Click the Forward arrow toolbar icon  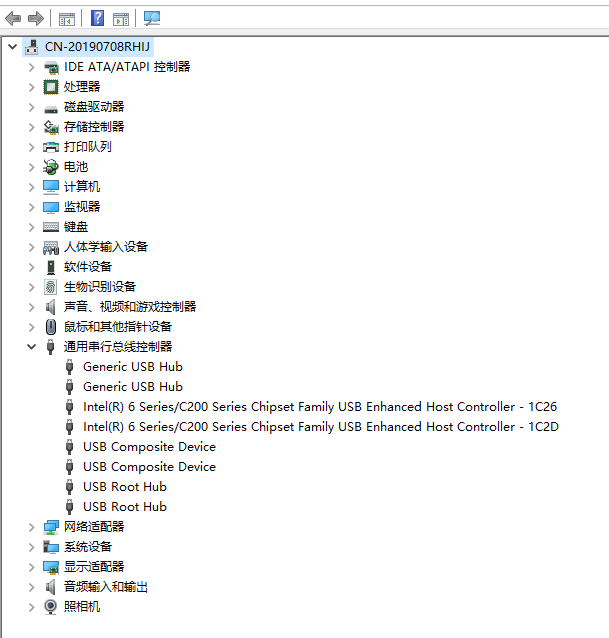tap(36, 19)
